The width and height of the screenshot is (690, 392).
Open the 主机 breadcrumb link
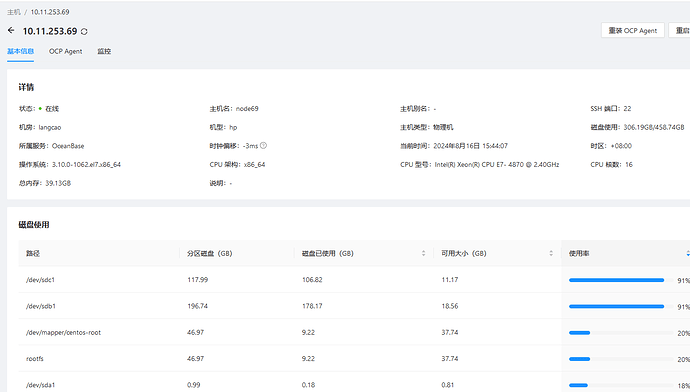(x=14, y=12)
